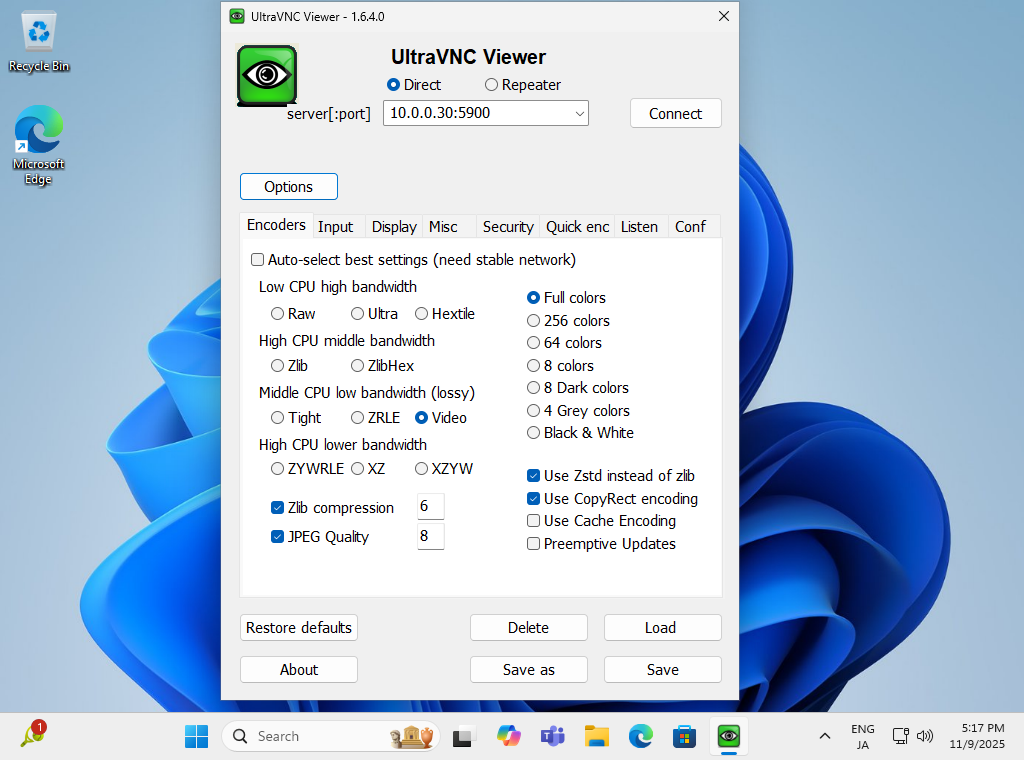
Task: Open the Microsoft Store from the taskbar
Action: 684,736
